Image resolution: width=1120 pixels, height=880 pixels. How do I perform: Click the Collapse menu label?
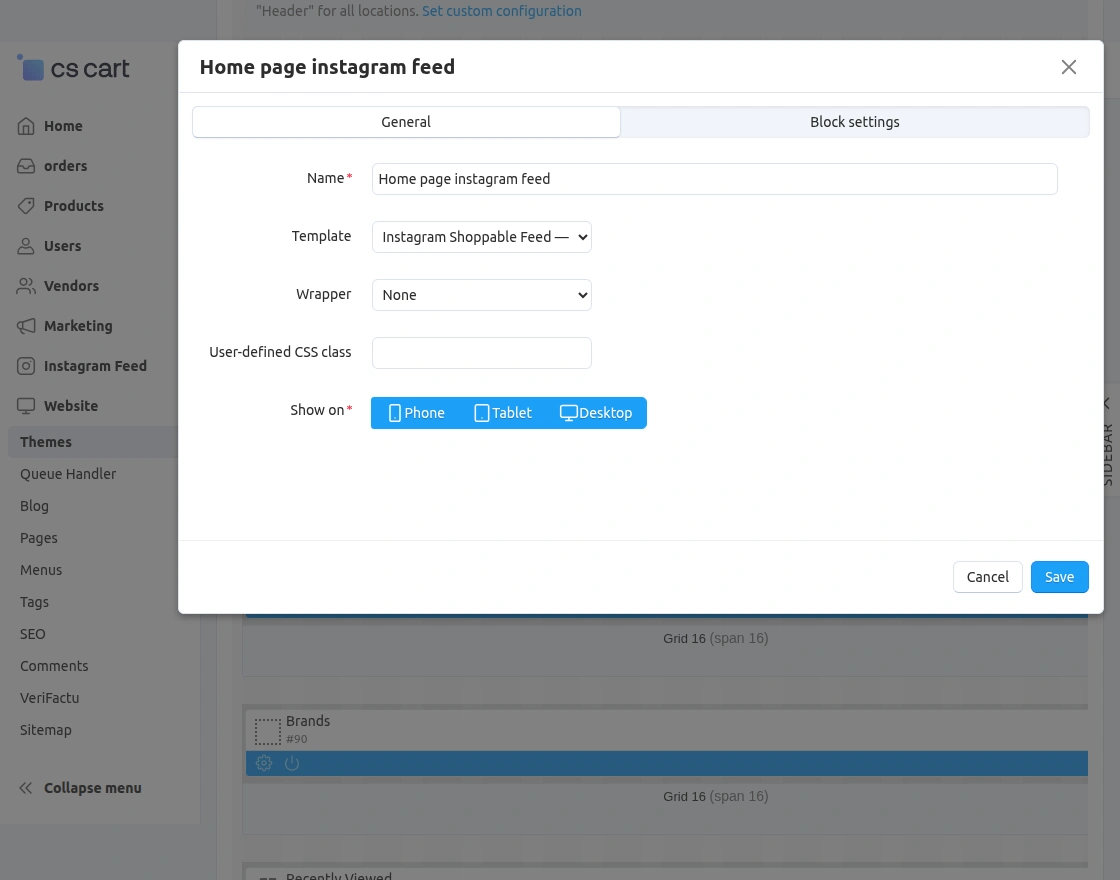[x=93, y=789]
